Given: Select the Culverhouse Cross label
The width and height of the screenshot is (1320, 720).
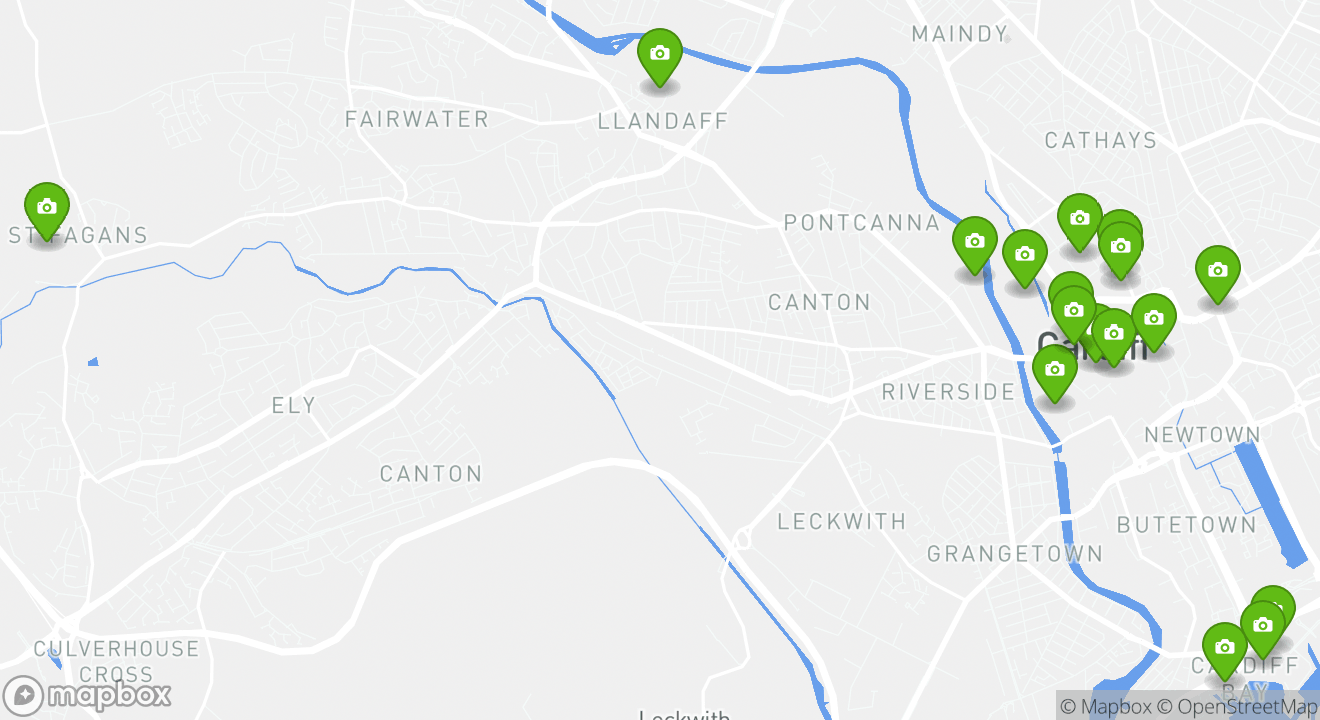Looking at the screenshot, I should (x=117, y=661).
